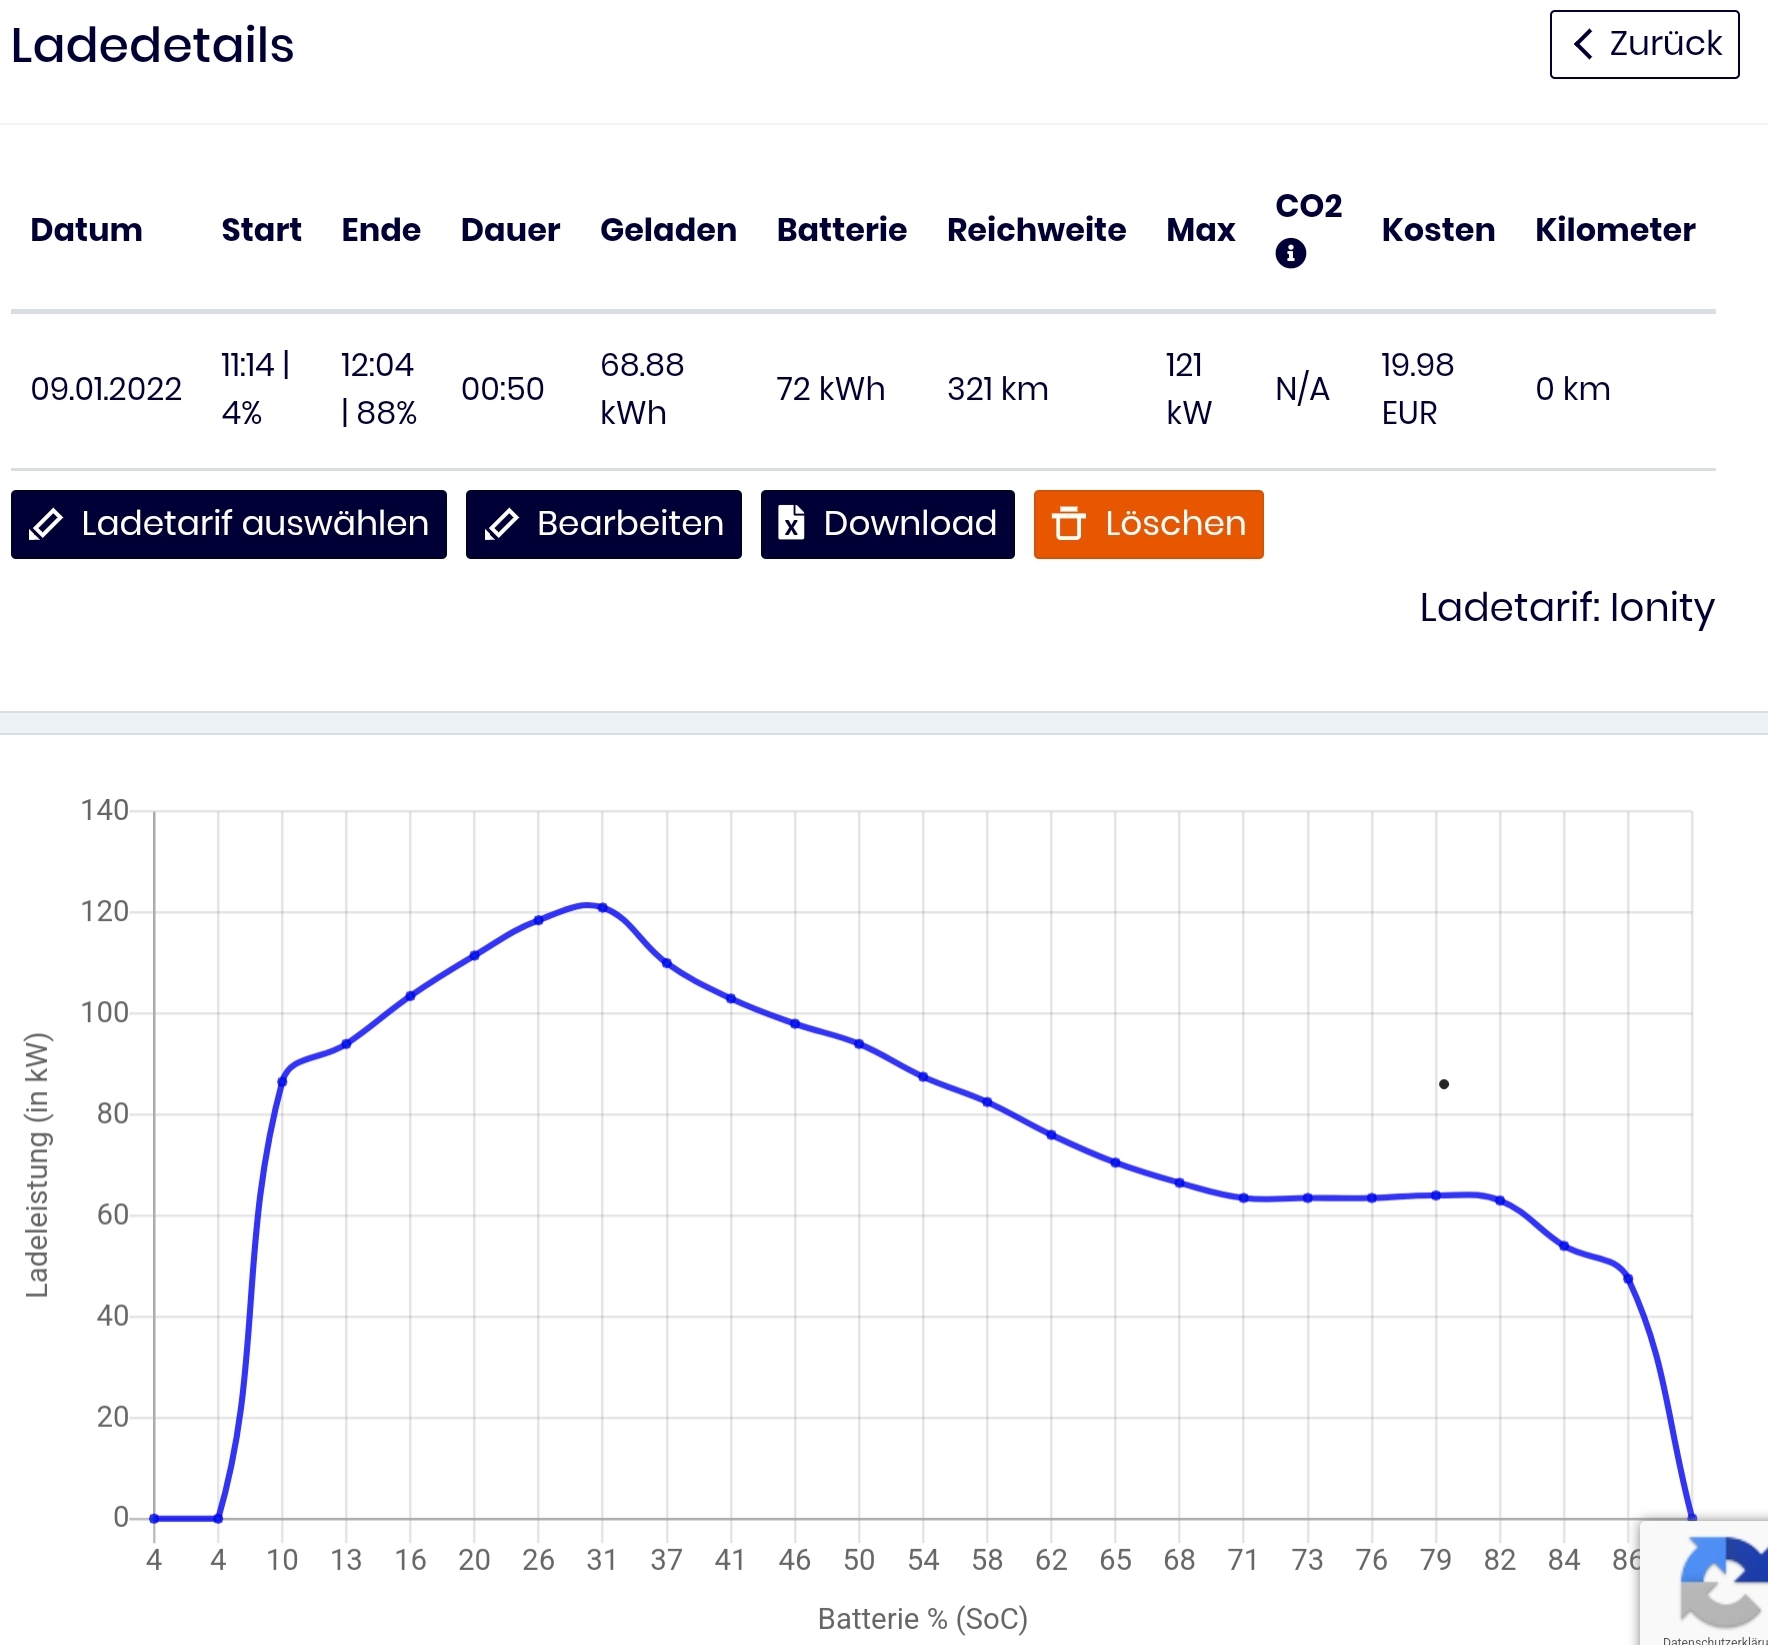Click the Datum column header
This screenshot has height=1645, width=1768.
coord(87,230)
